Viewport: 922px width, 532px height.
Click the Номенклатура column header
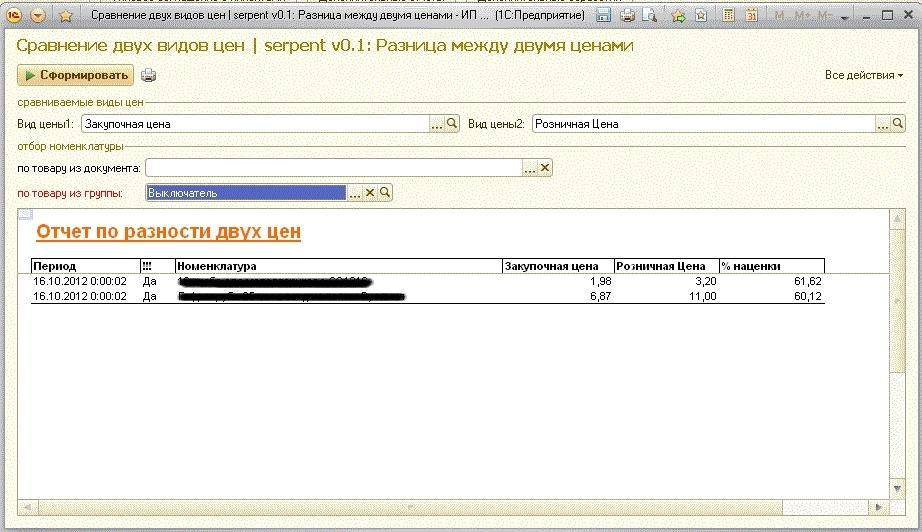(339, 266)
